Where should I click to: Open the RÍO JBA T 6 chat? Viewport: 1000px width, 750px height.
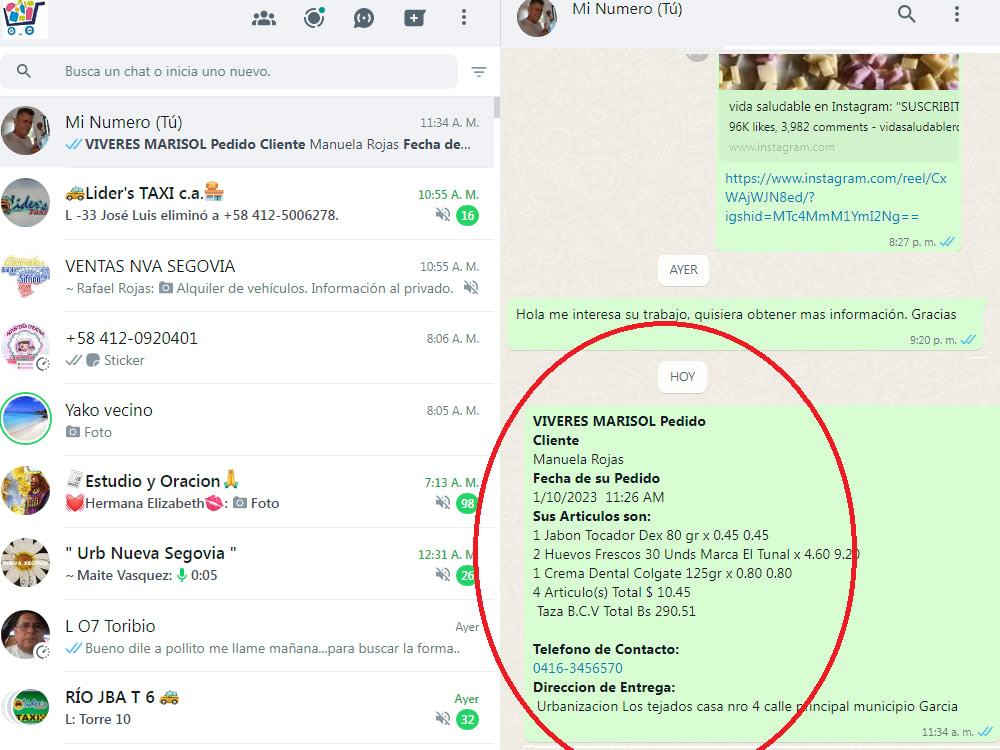247,709
